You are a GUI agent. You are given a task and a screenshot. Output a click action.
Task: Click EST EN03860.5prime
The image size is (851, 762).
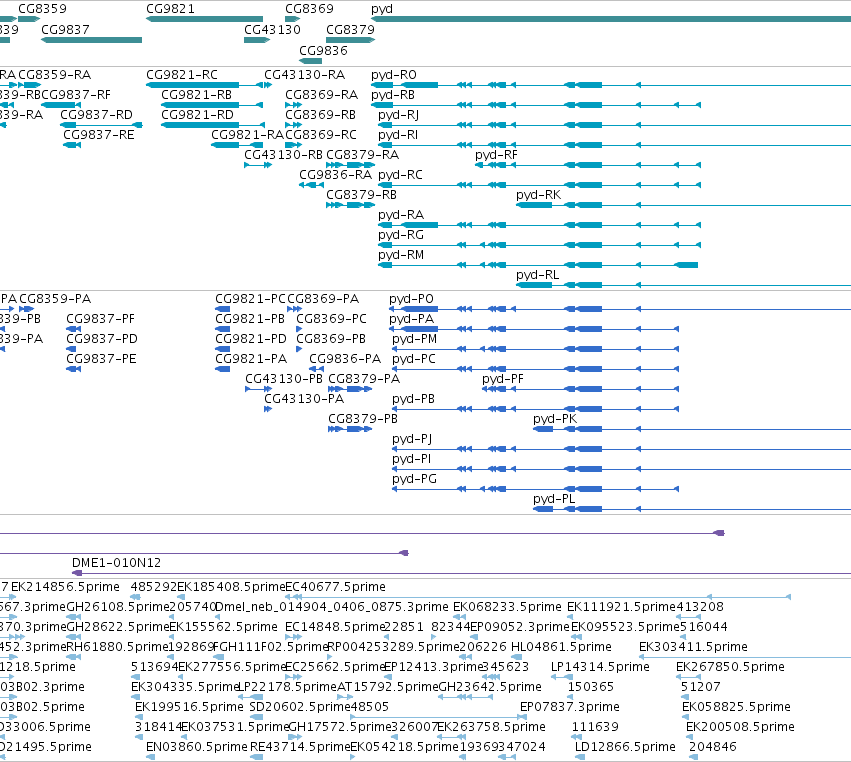coord(197,747)
